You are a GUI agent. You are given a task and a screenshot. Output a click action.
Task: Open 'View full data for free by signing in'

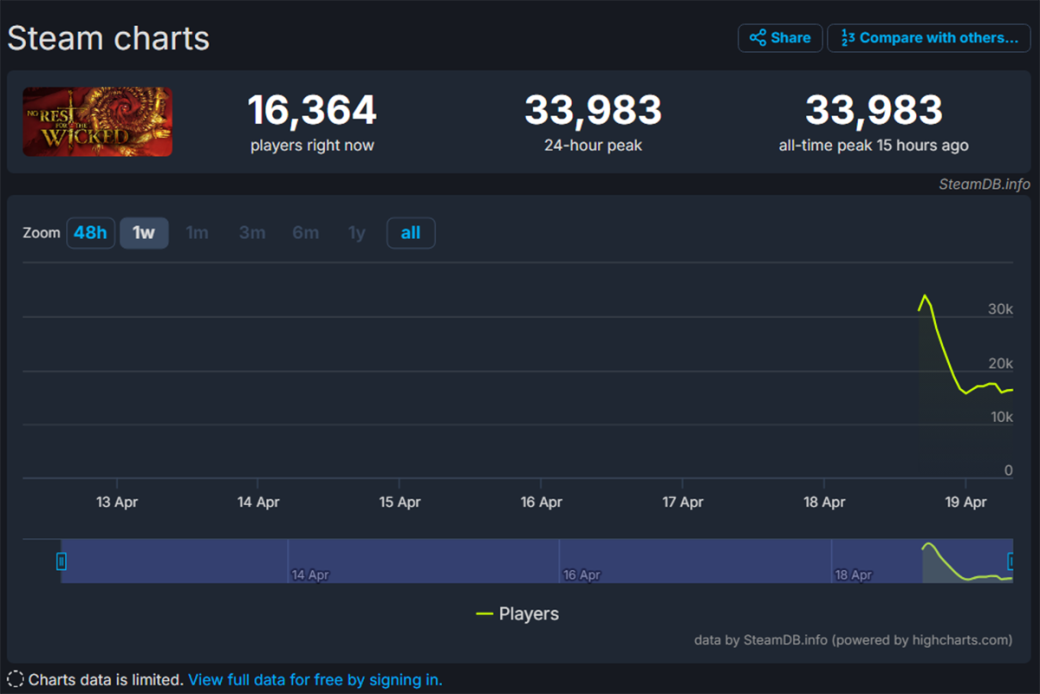(x=315, y=680)
